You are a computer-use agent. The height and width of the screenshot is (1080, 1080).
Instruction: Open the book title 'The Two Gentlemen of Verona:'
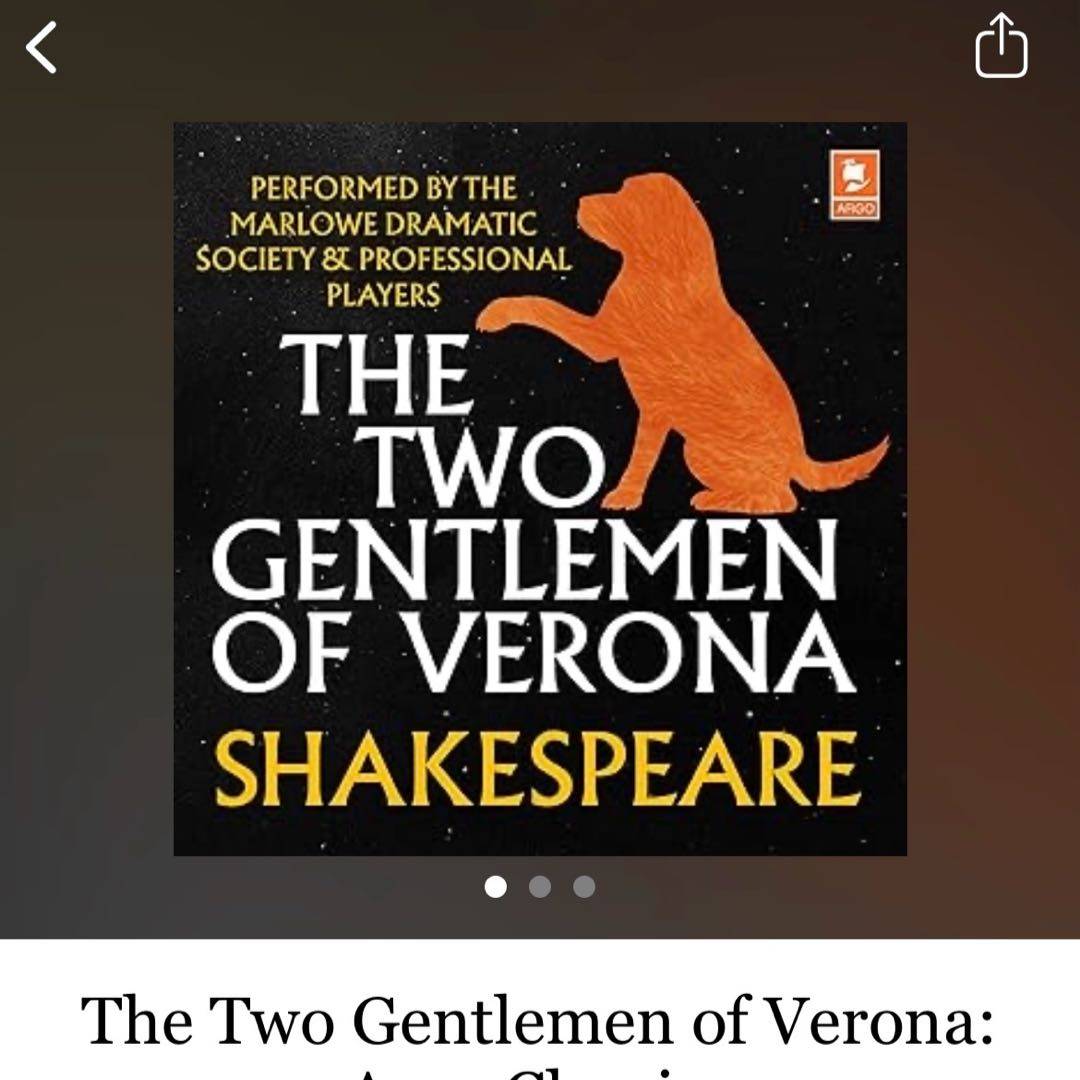[x=538, y=1021]
